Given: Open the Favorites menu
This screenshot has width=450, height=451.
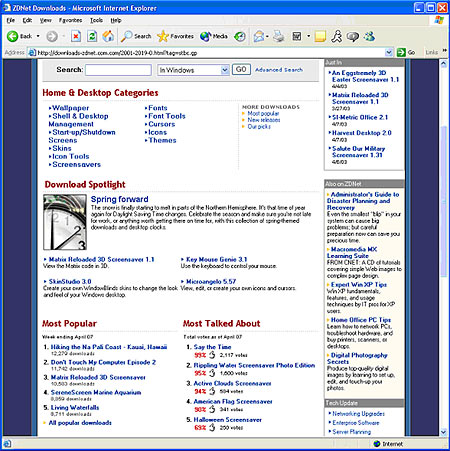Looking at the screenshot, I should pyautogui.click(x=70, y=20).
